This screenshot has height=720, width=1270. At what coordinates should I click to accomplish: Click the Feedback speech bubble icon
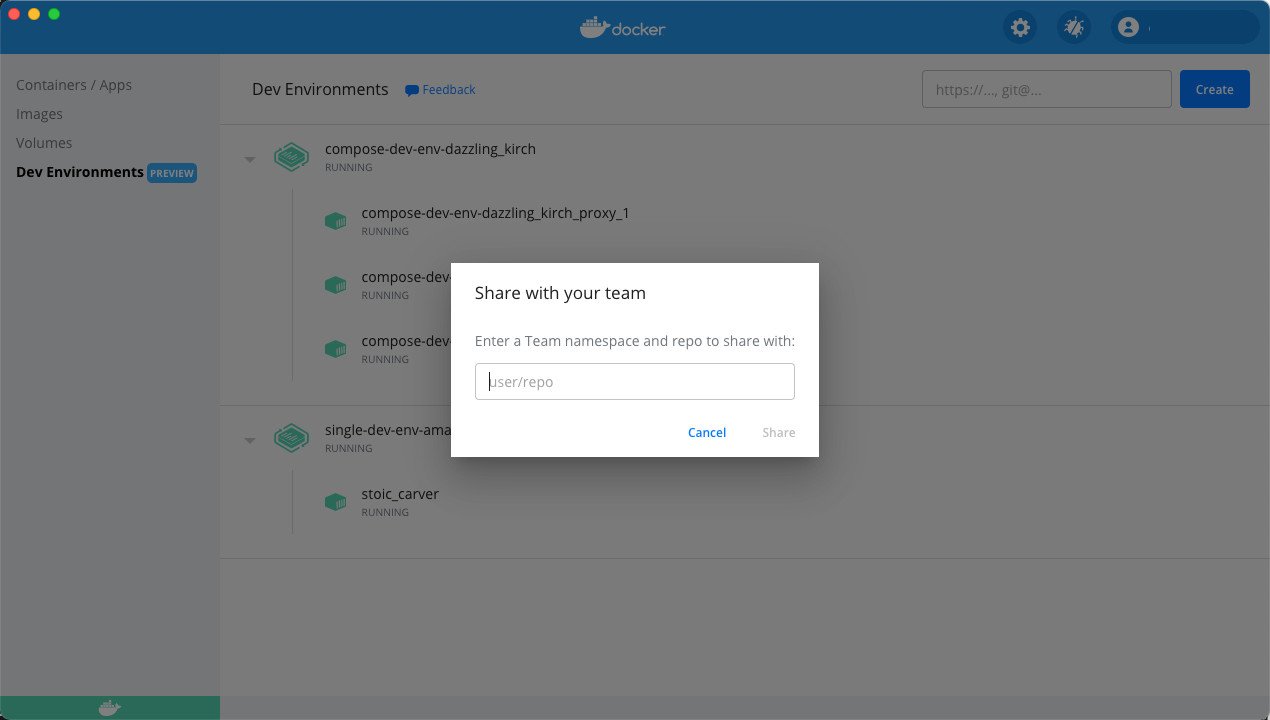coord(411,90)
